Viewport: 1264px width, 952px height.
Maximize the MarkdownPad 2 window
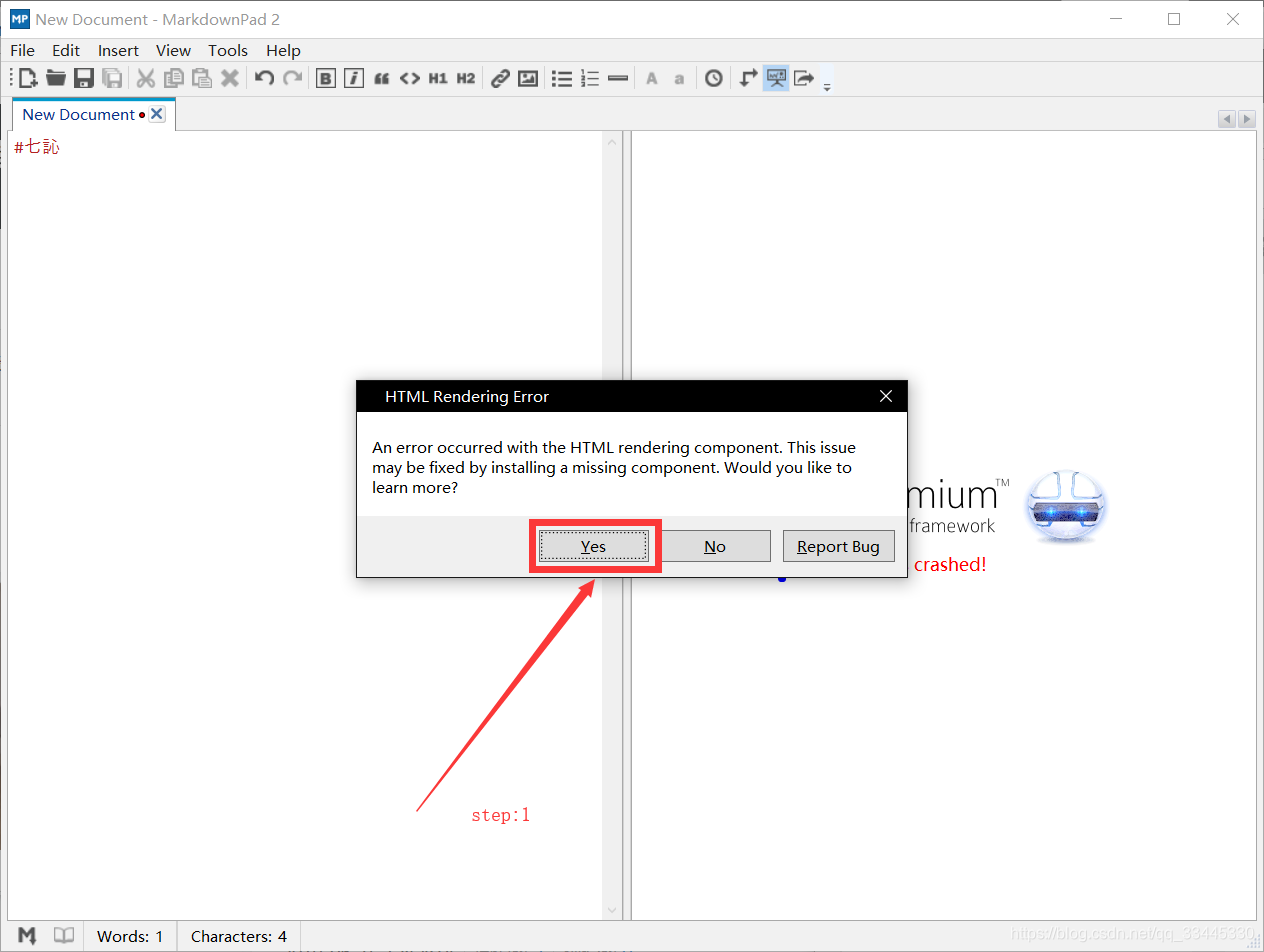click(x=1174, y=19)
